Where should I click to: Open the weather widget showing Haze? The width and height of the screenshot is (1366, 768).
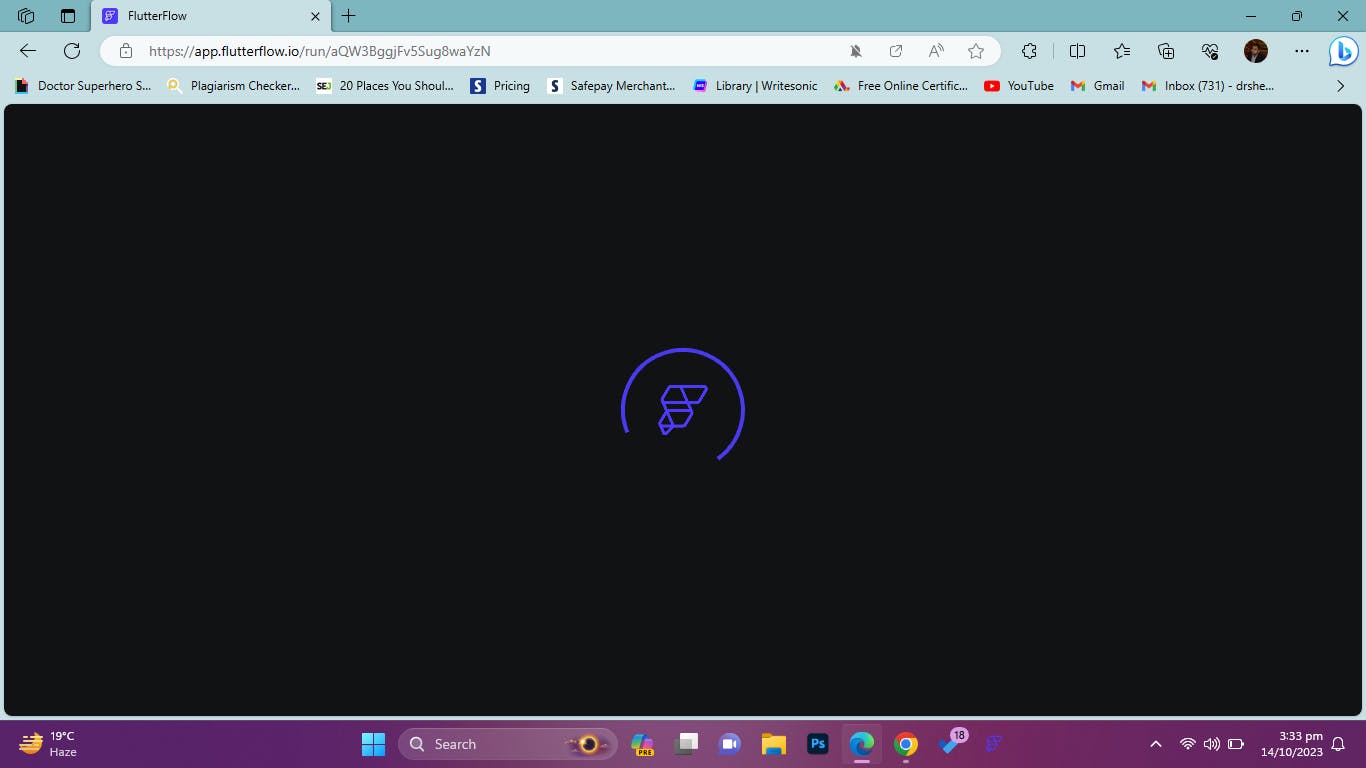[x=48, y=744]
